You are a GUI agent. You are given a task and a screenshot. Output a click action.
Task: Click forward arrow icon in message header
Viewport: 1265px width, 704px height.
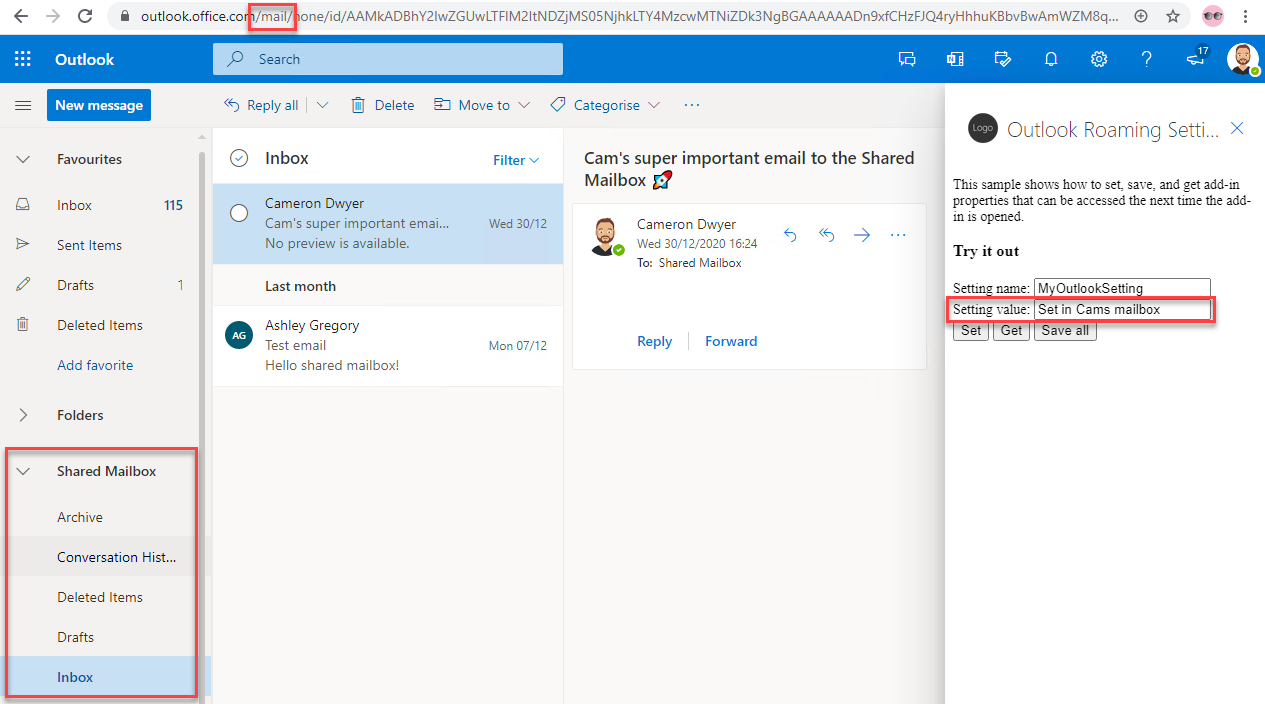point(862,235)
